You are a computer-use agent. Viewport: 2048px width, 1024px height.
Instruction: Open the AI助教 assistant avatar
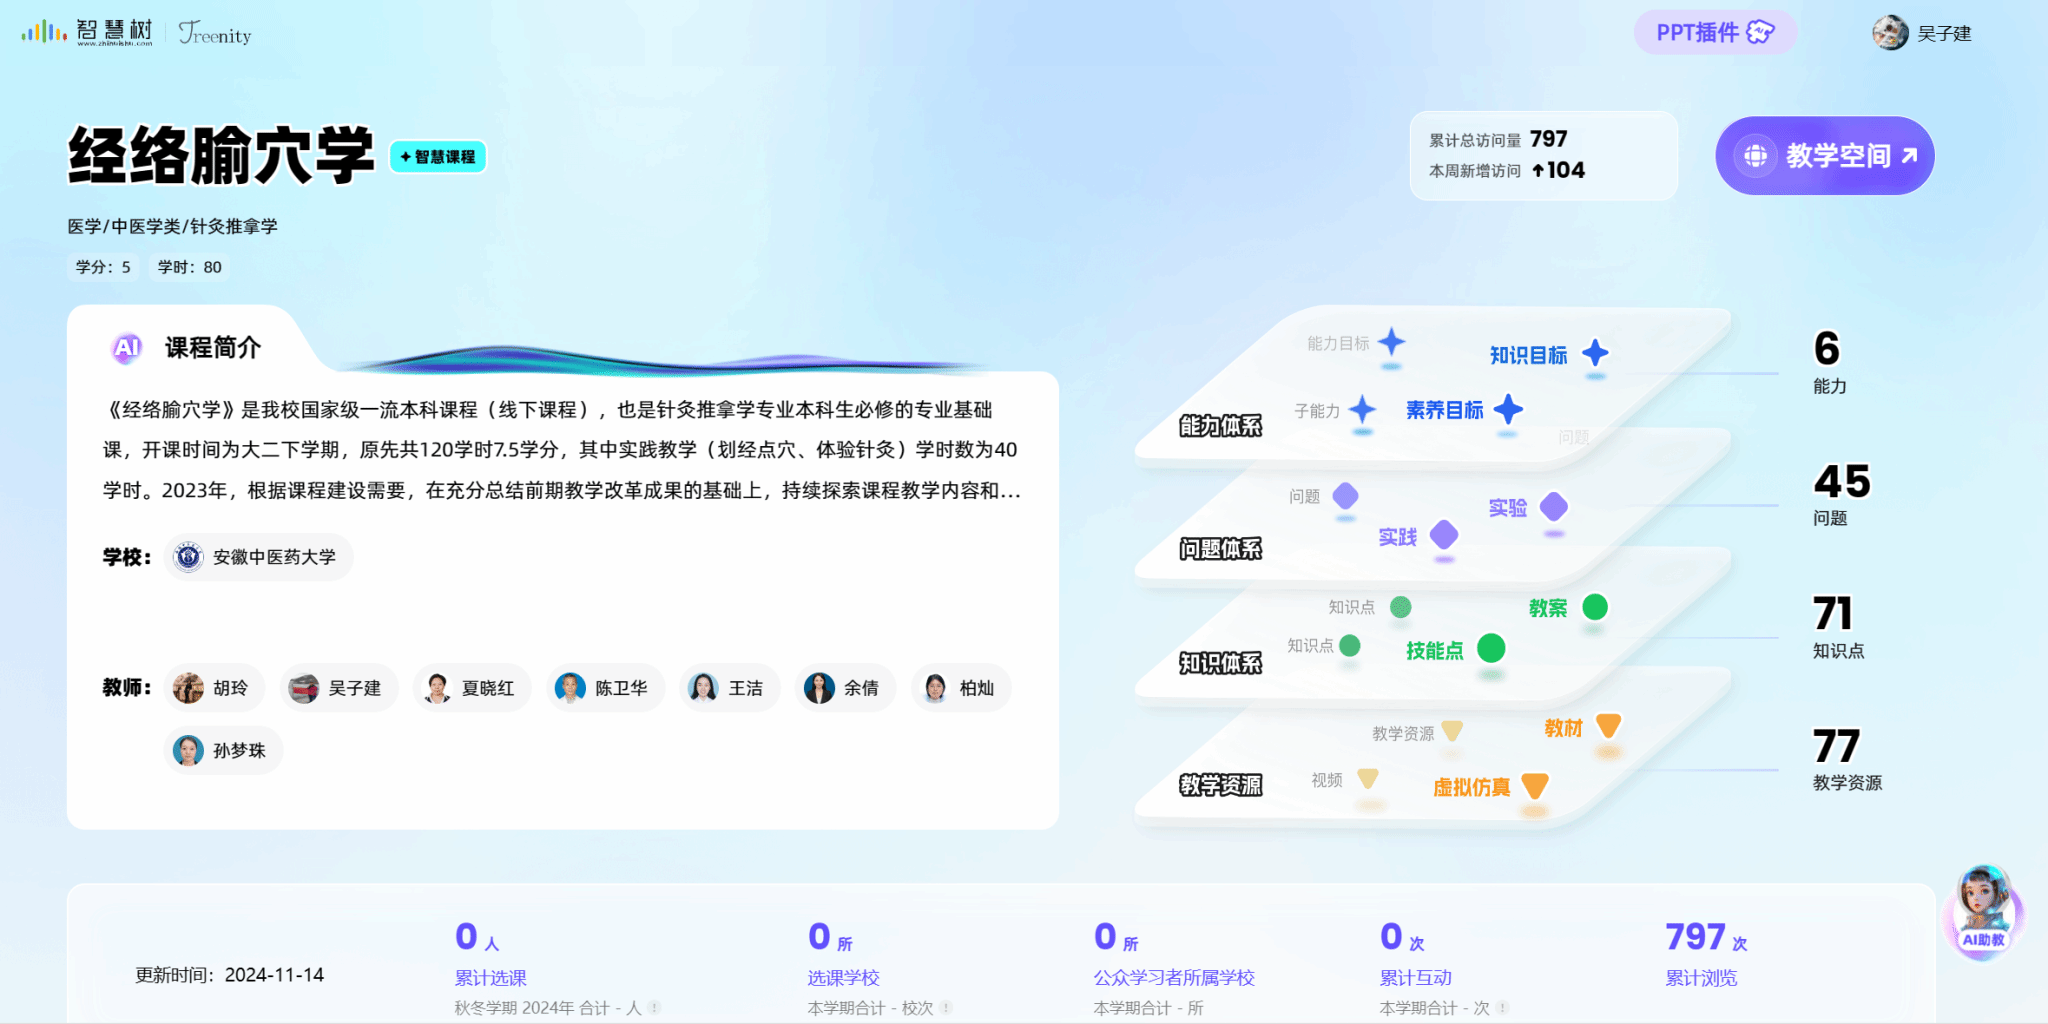[x=1982, y=909]
